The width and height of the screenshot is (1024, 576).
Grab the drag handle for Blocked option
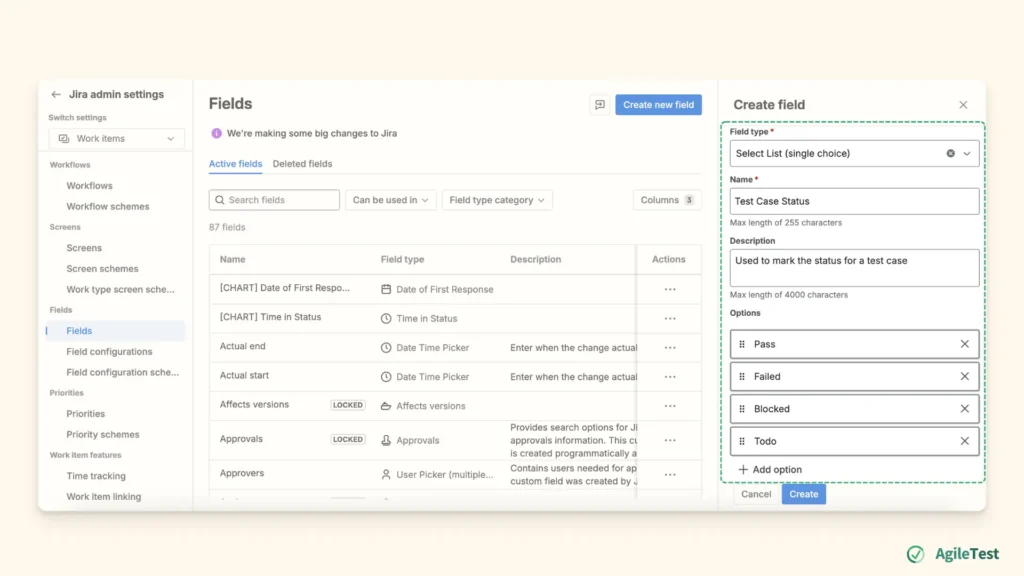pos(742,409)
